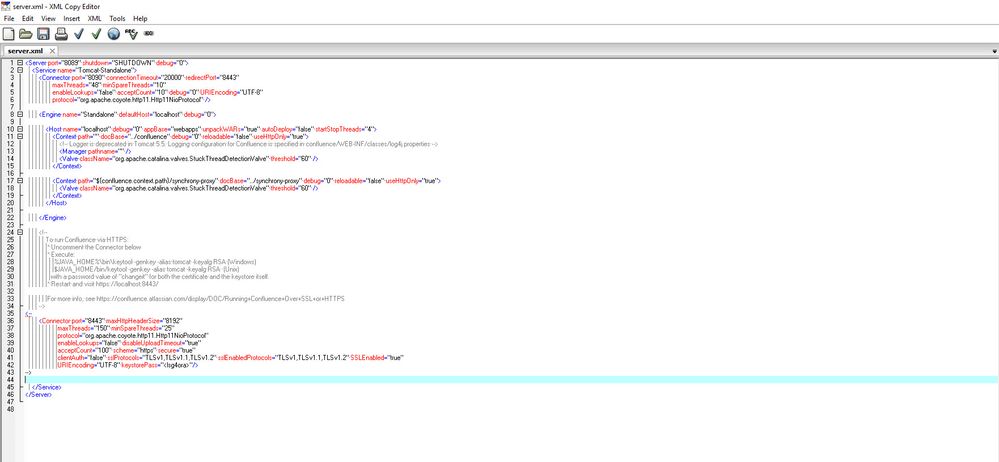Open the View menu

point(48,18)
